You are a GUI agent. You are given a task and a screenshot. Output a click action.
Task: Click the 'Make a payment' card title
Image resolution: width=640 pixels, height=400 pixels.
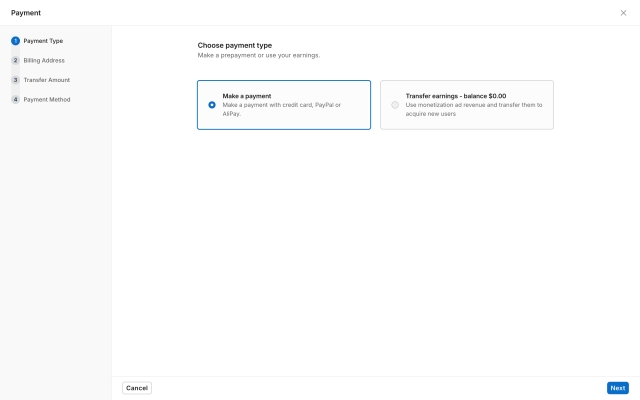tap(247, 96)
